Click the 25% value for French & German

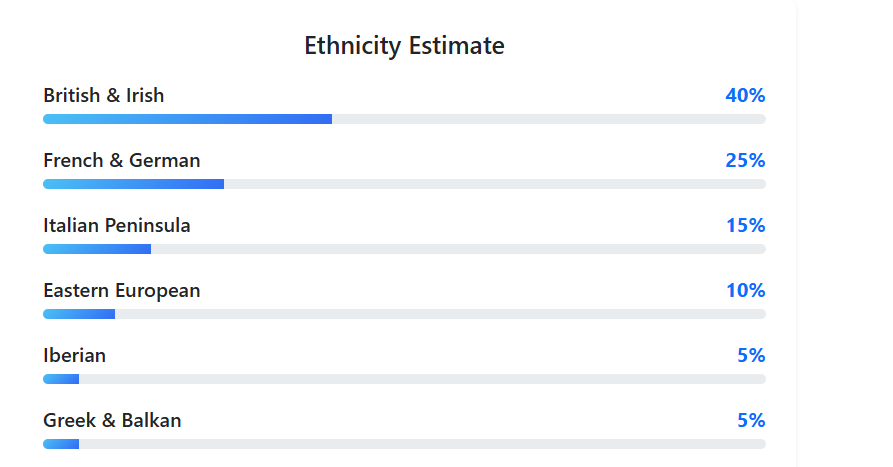pyautogui.click(x=745, y=161)
